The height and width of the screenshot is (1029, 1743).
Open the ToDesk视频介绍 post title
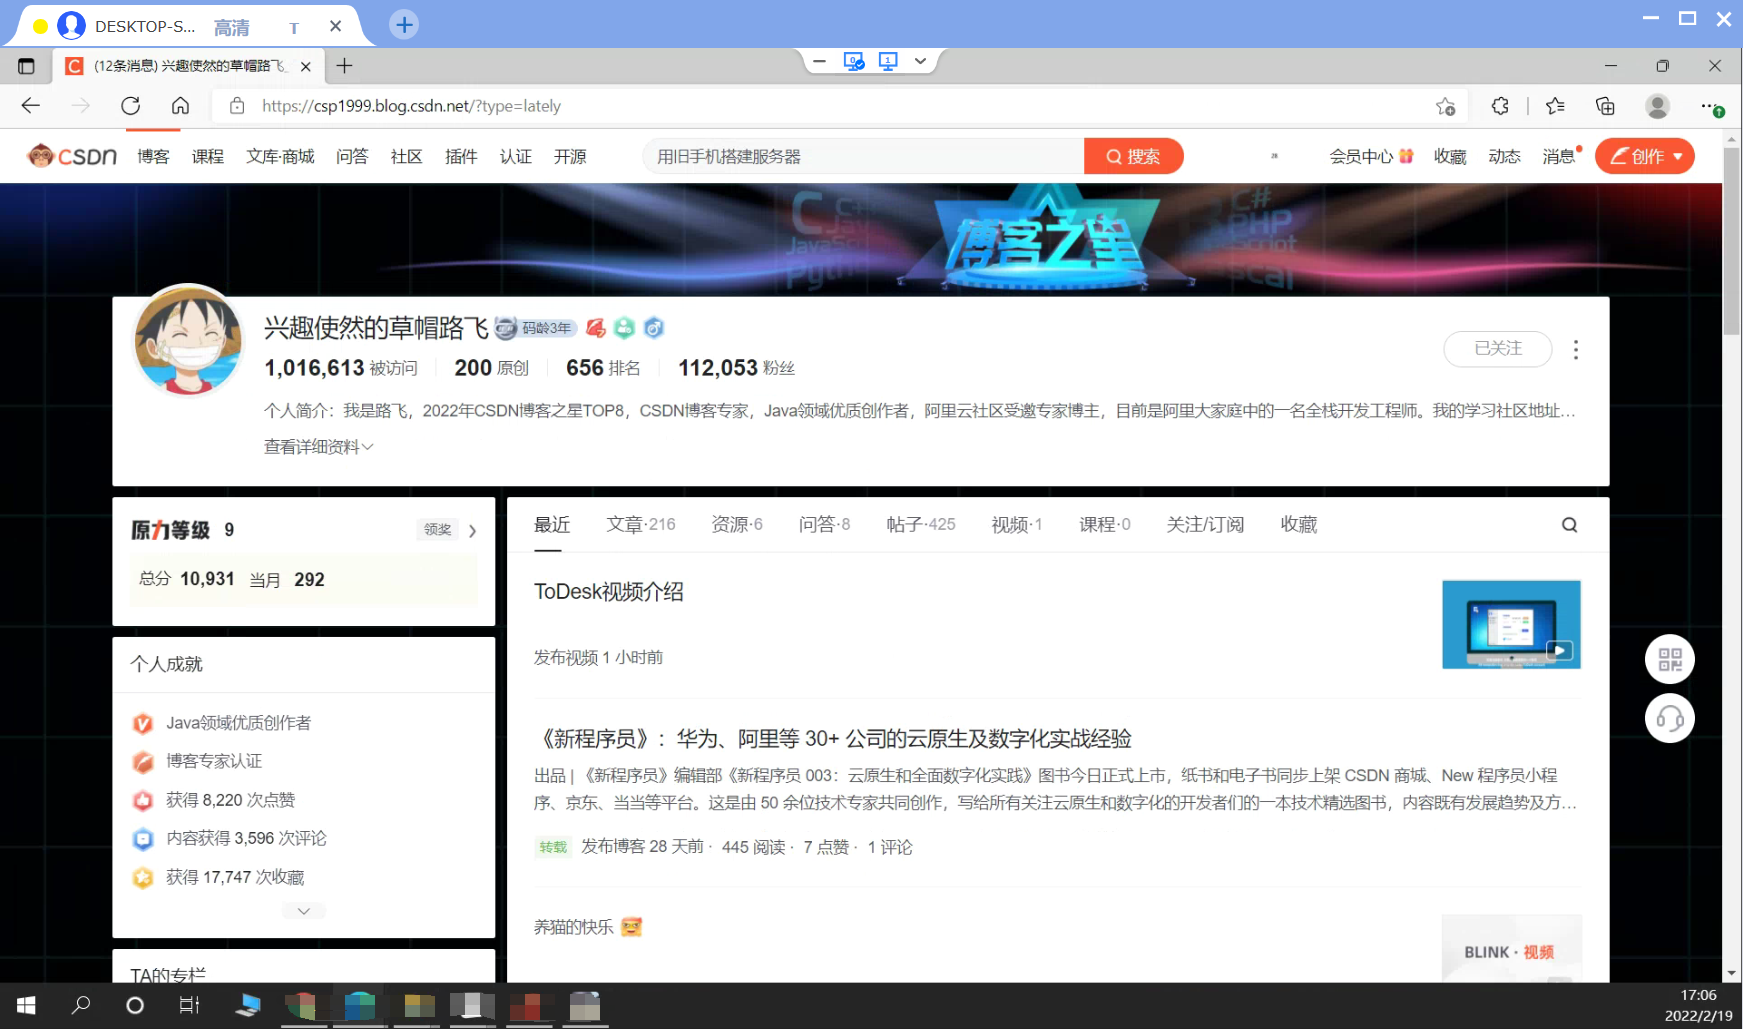point(609,592)
